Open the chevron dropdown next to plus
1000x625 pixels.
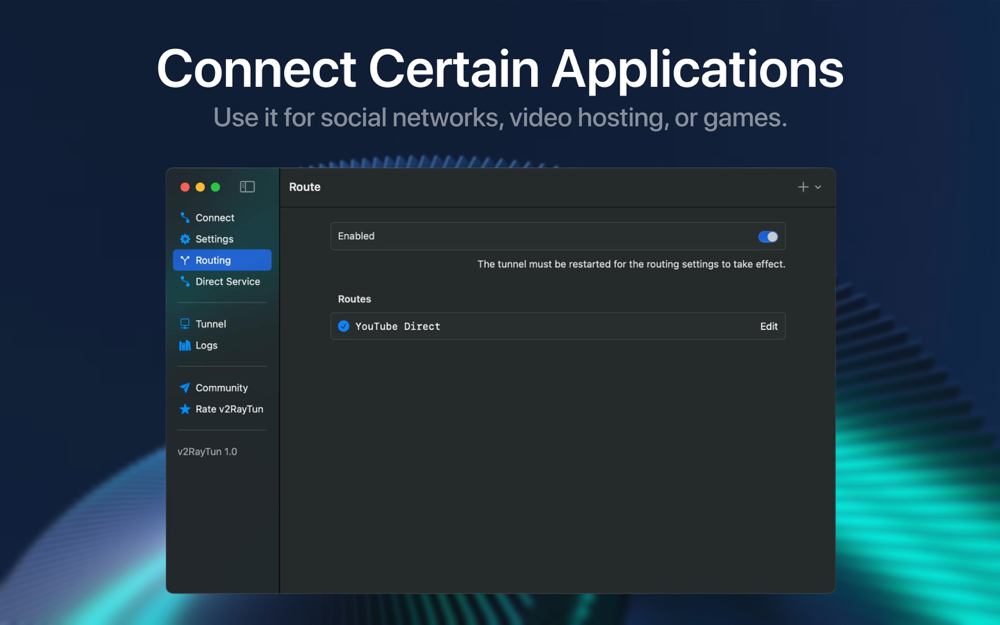click(818, 188)
